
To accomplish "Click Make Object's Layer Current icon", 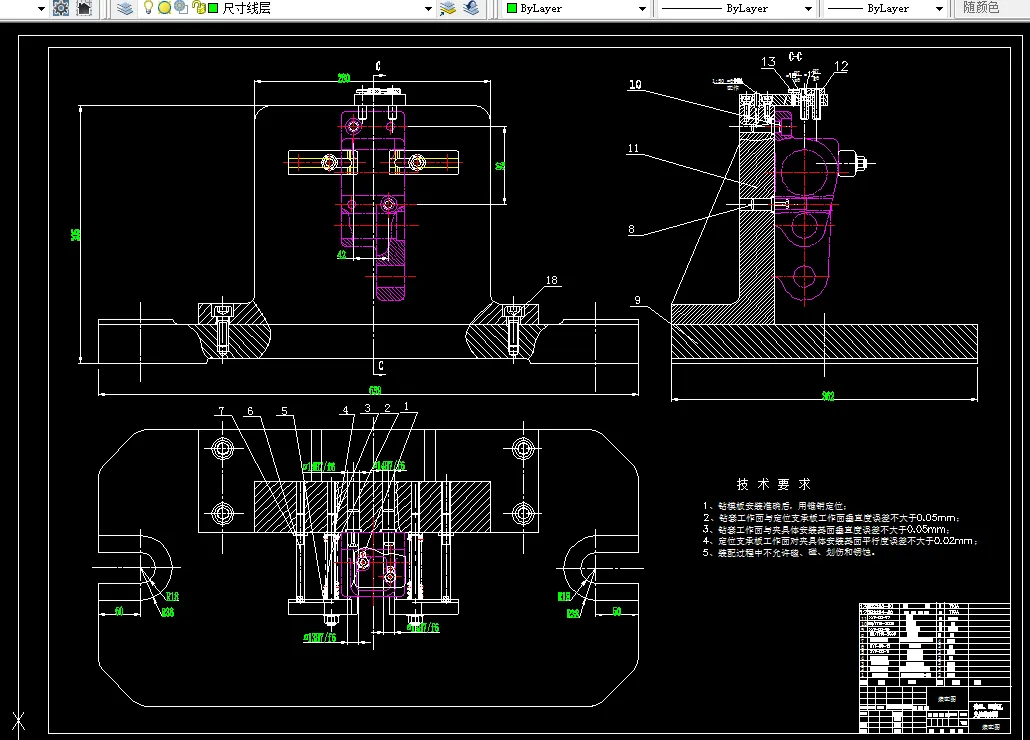I will [x=448, y=9].
